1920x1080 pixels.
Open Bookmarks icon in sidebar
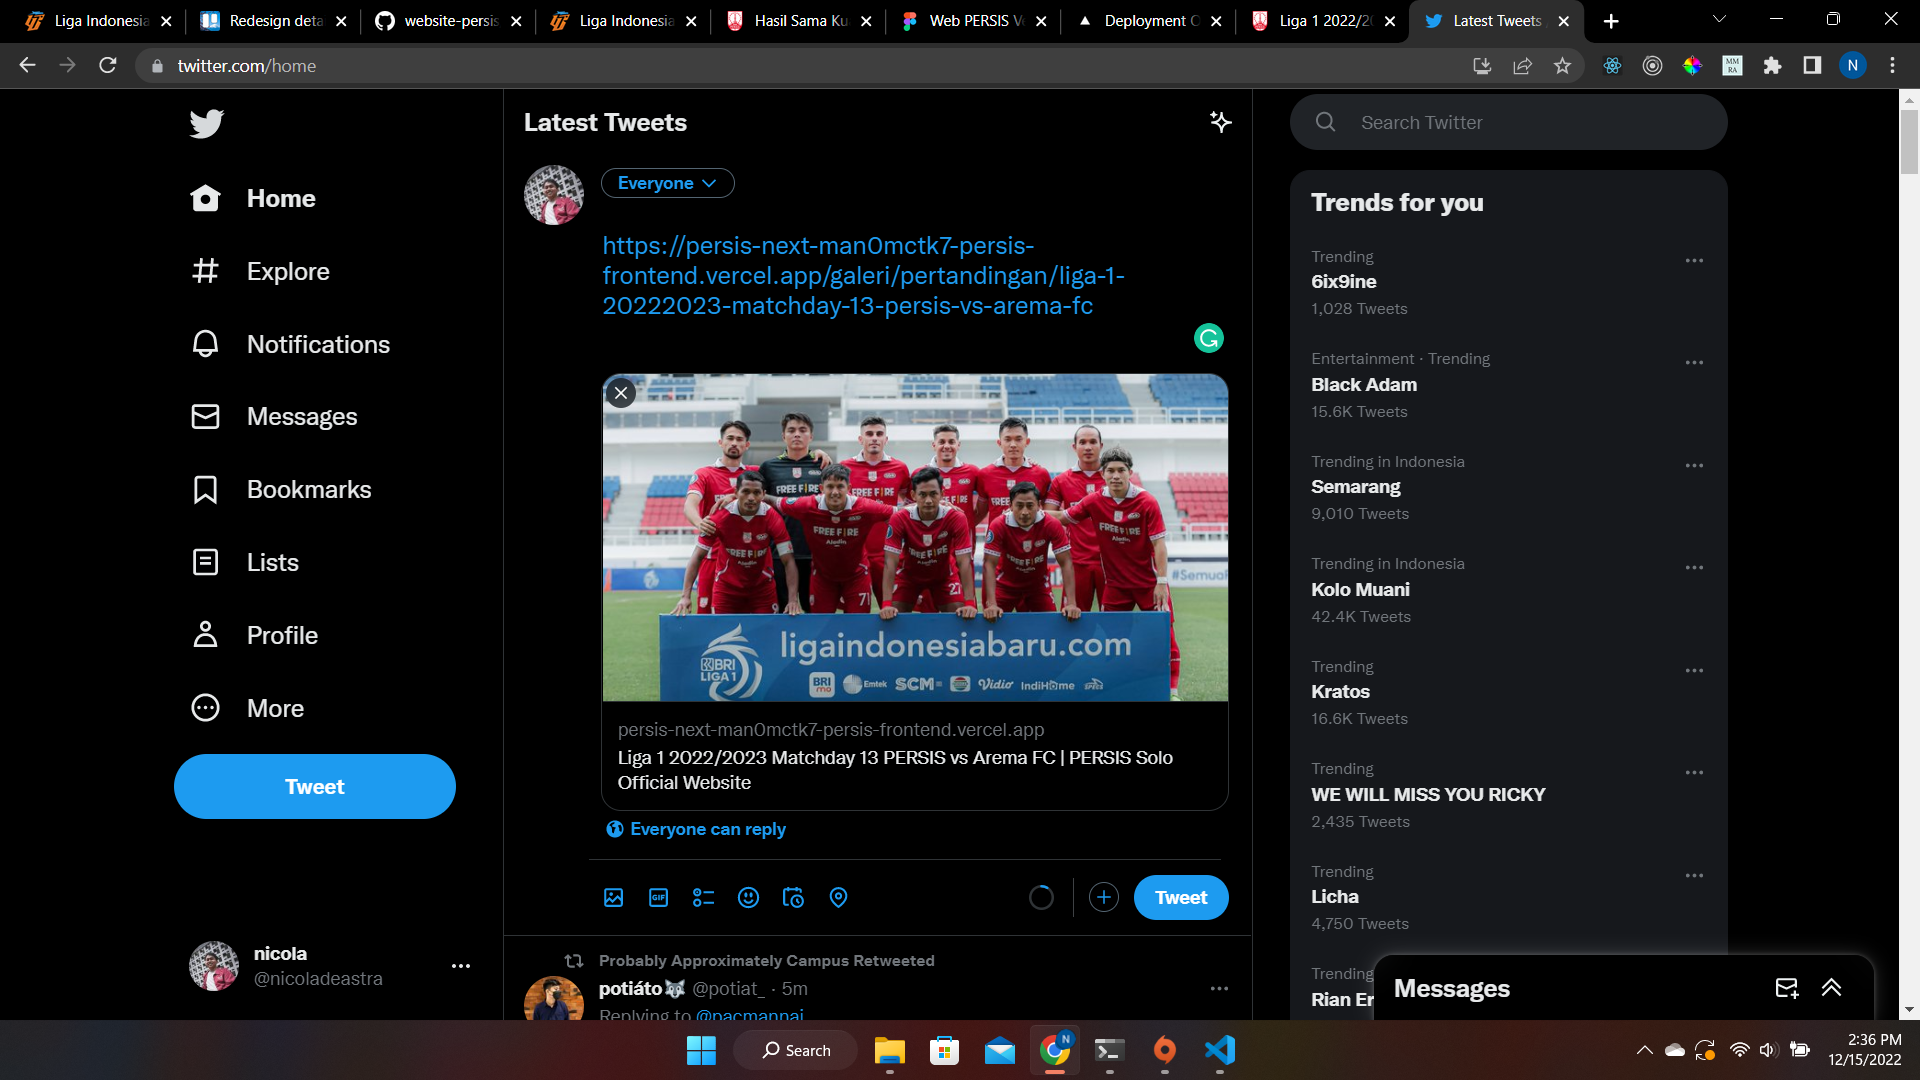point(205,490)
